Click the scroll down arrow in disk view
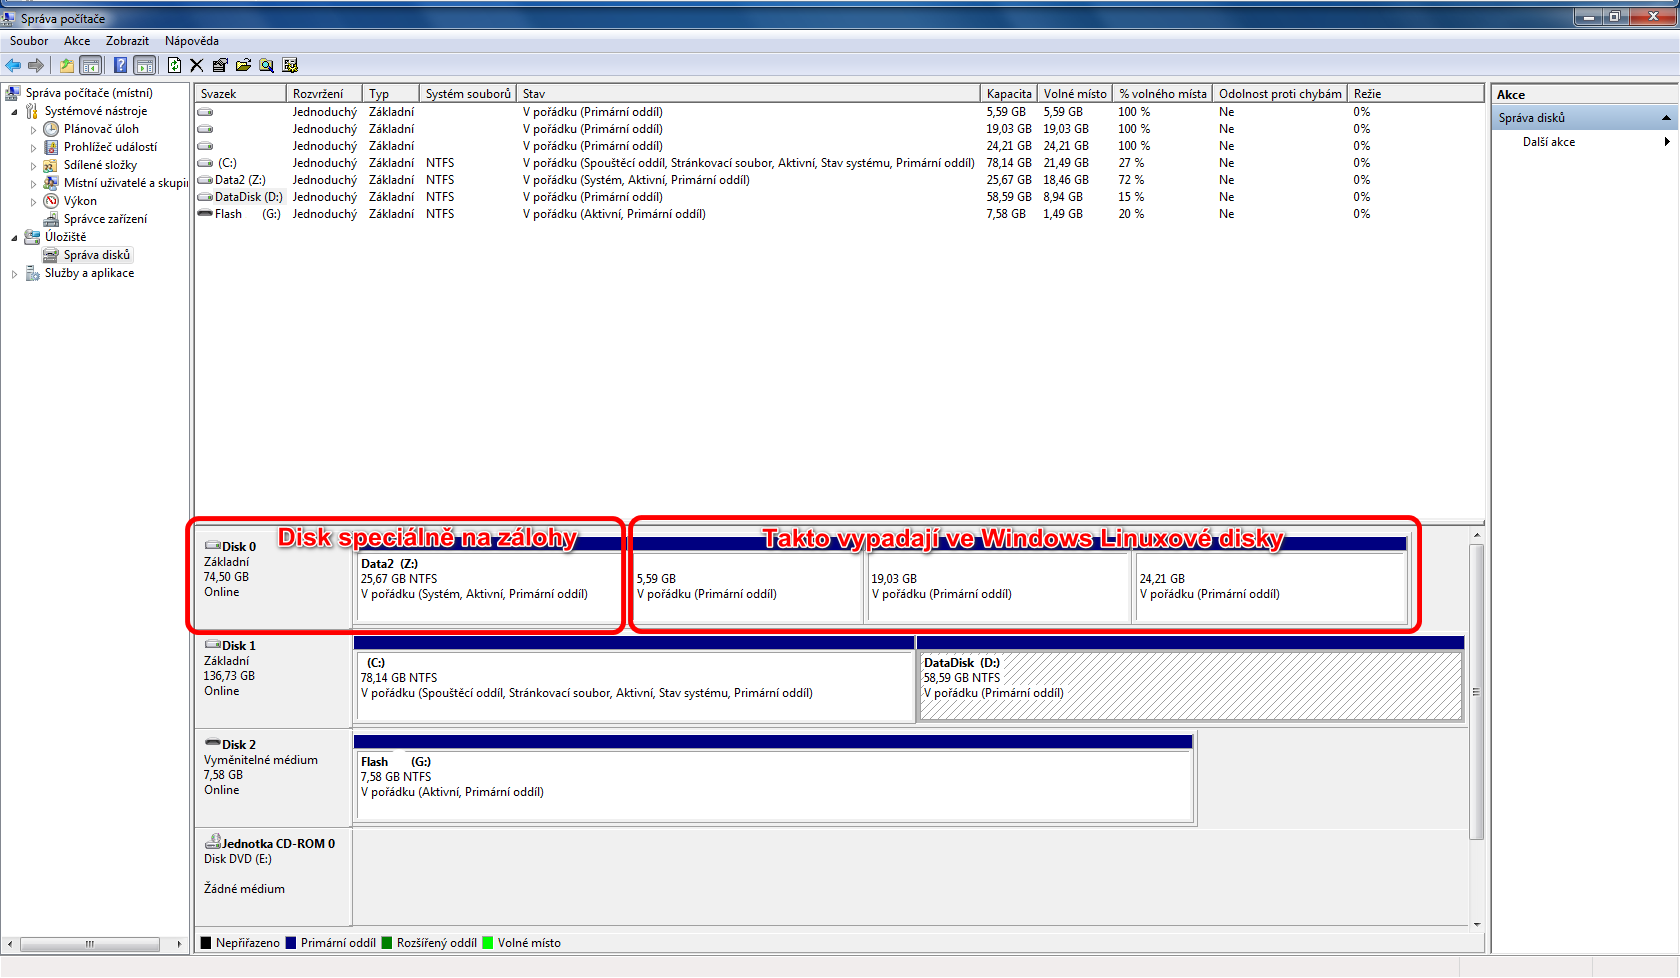The width and height of the screenshot is (1680, 978). point(1476,925)
